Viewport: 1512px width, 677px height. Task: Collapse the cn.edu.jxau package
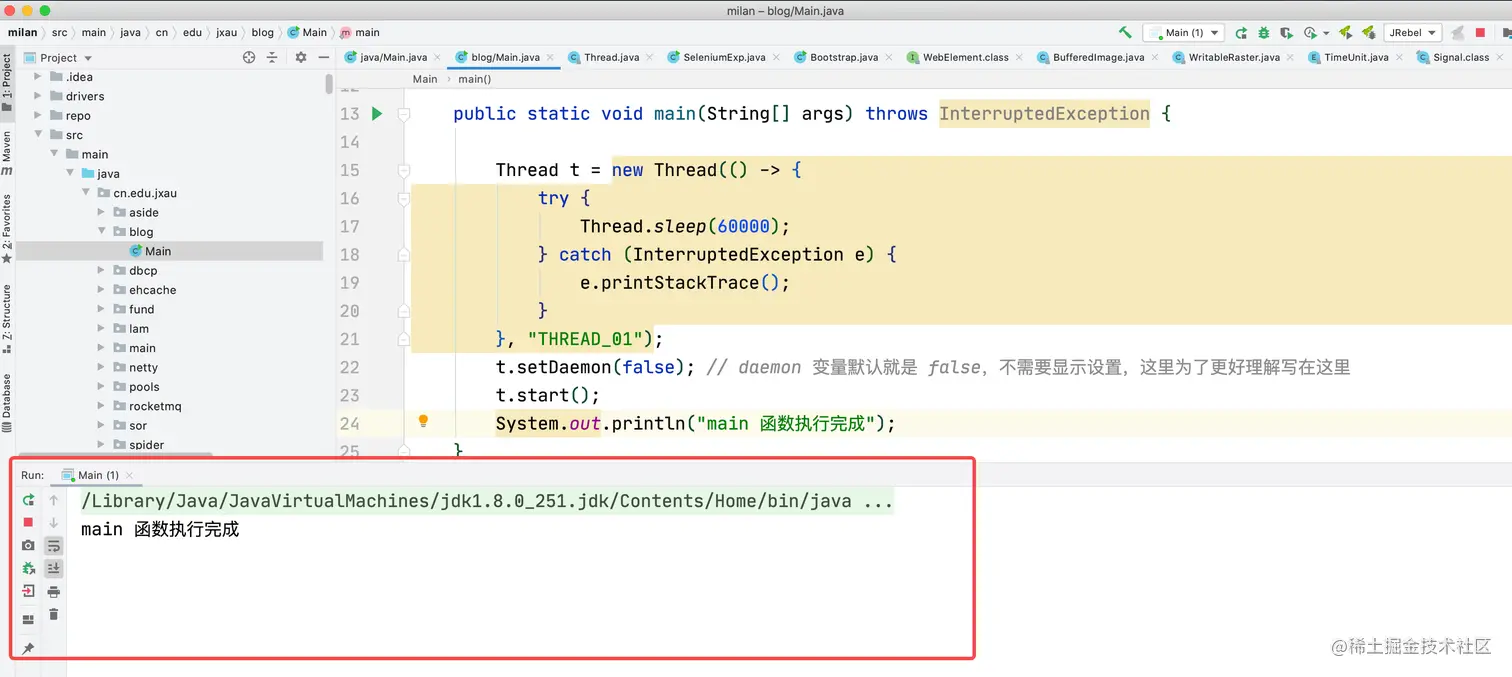point(86,193)
